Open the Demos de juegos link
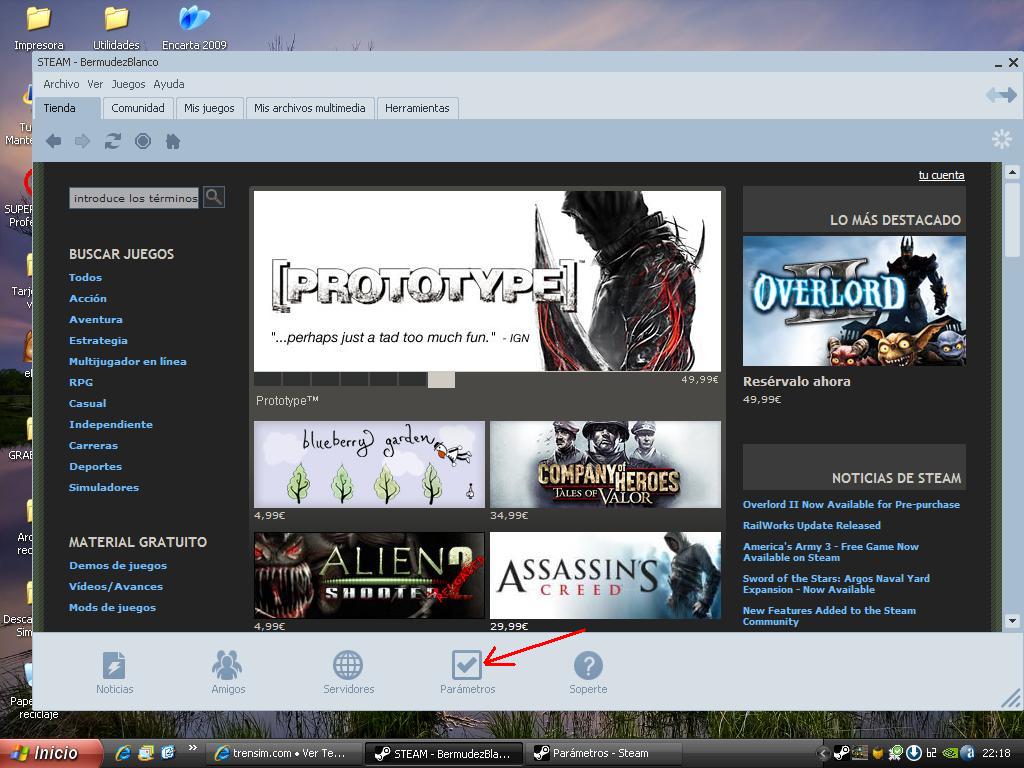Viewport: 1024px width, 768px height. coord(118,565)
